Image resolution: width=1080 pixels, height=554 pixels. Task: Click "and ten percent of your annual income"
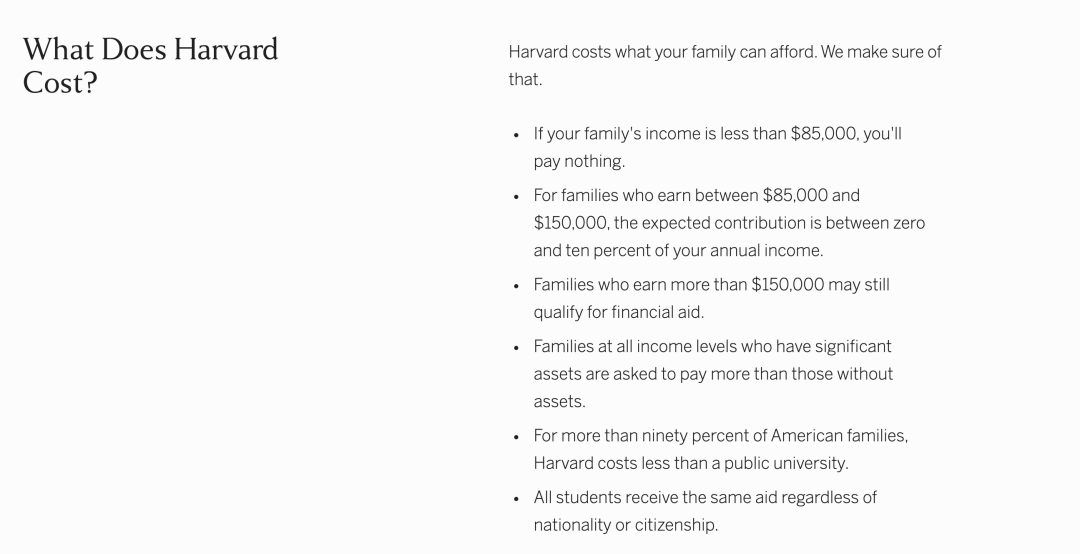point(678,250)
